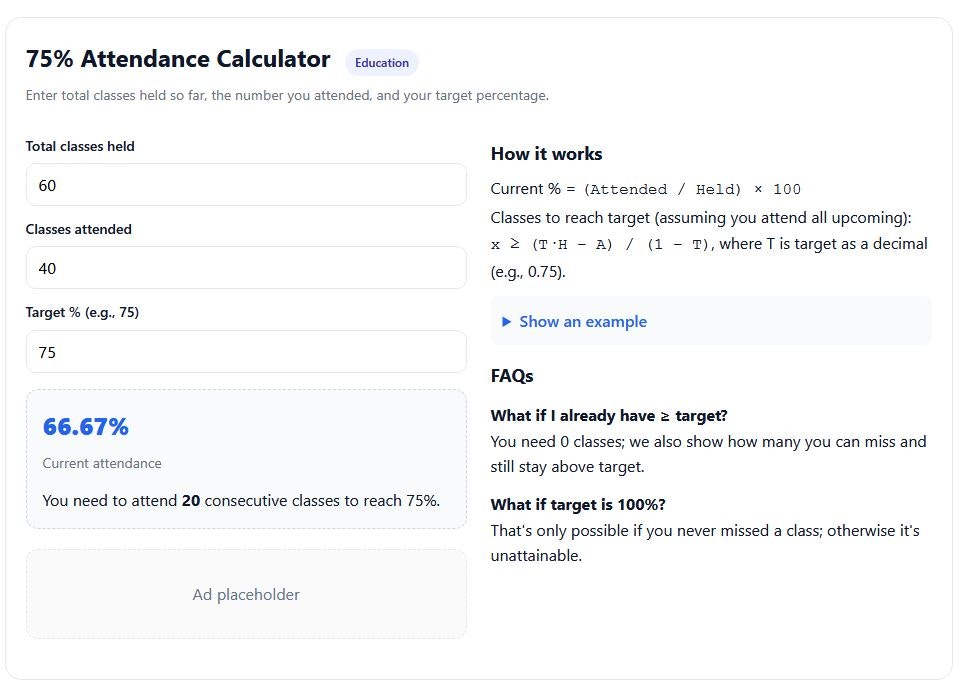This screenshot has width=971, height=681.
Task: Click the page title 75% Attendance Calculator
Action: click(178, 59)
